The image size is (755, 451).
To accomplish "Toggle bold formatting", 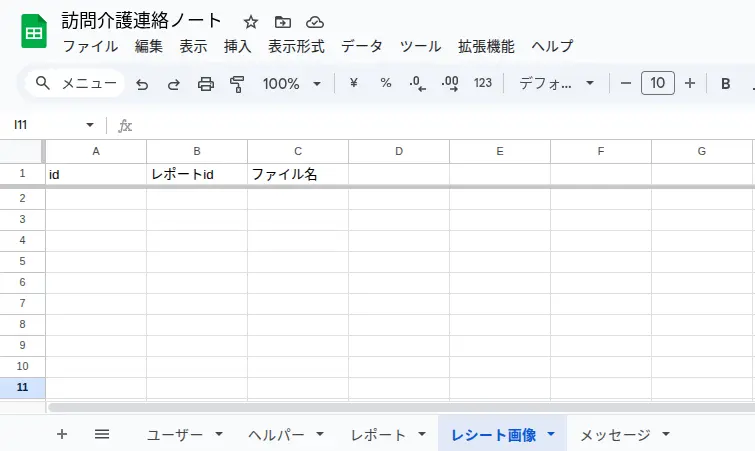I will pos(725,84).
